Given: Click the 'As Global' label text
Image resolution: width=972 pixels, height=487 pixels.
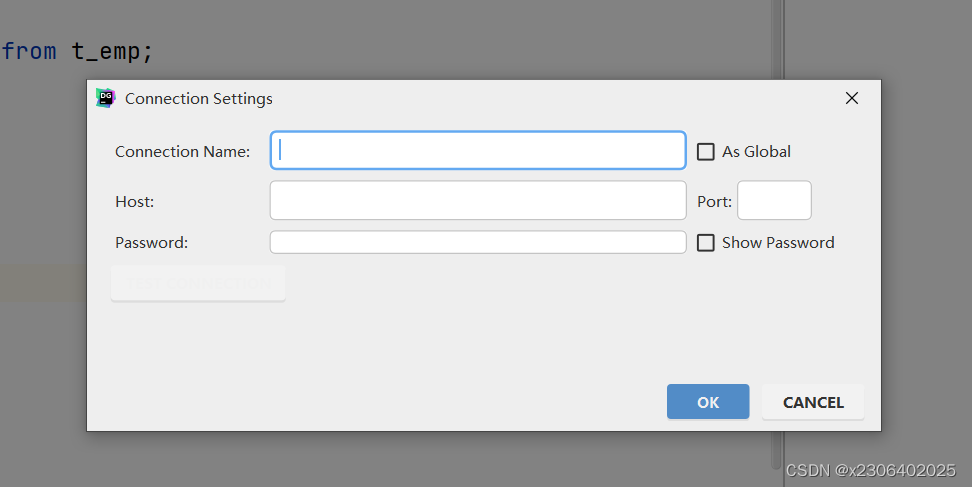Looking at the screenshot, I should [756, 152].
